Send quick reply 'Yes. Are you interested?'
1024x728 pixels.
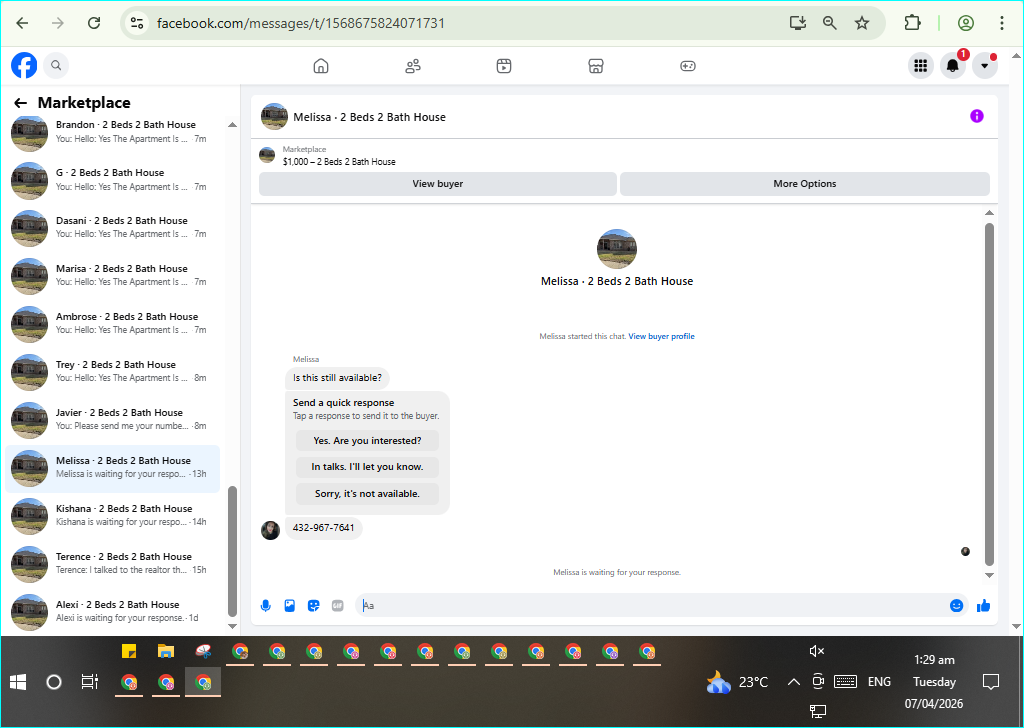click(x=367, y=441)
